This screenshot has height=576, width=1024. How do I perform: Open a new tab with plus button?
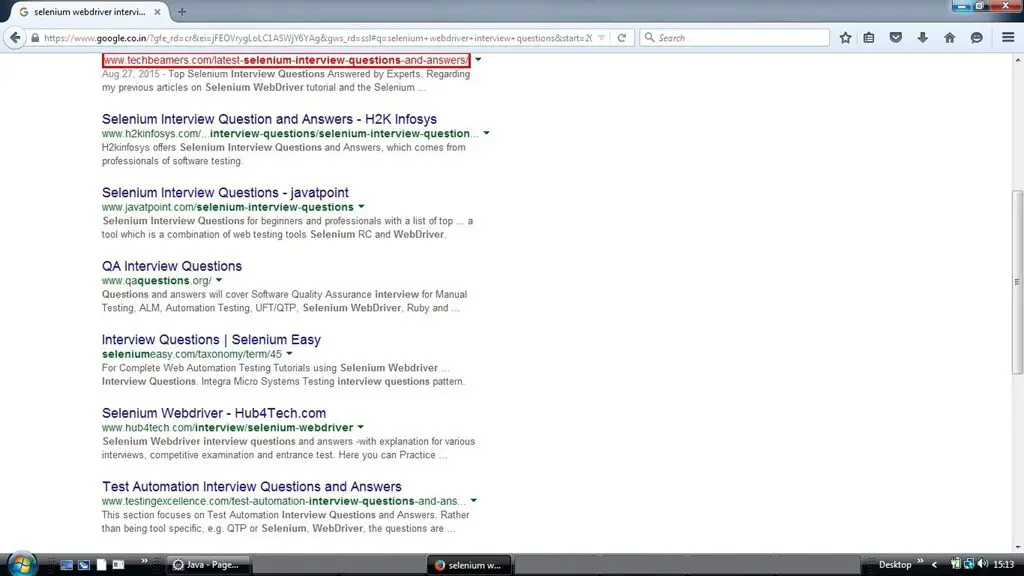coord(182,11)
